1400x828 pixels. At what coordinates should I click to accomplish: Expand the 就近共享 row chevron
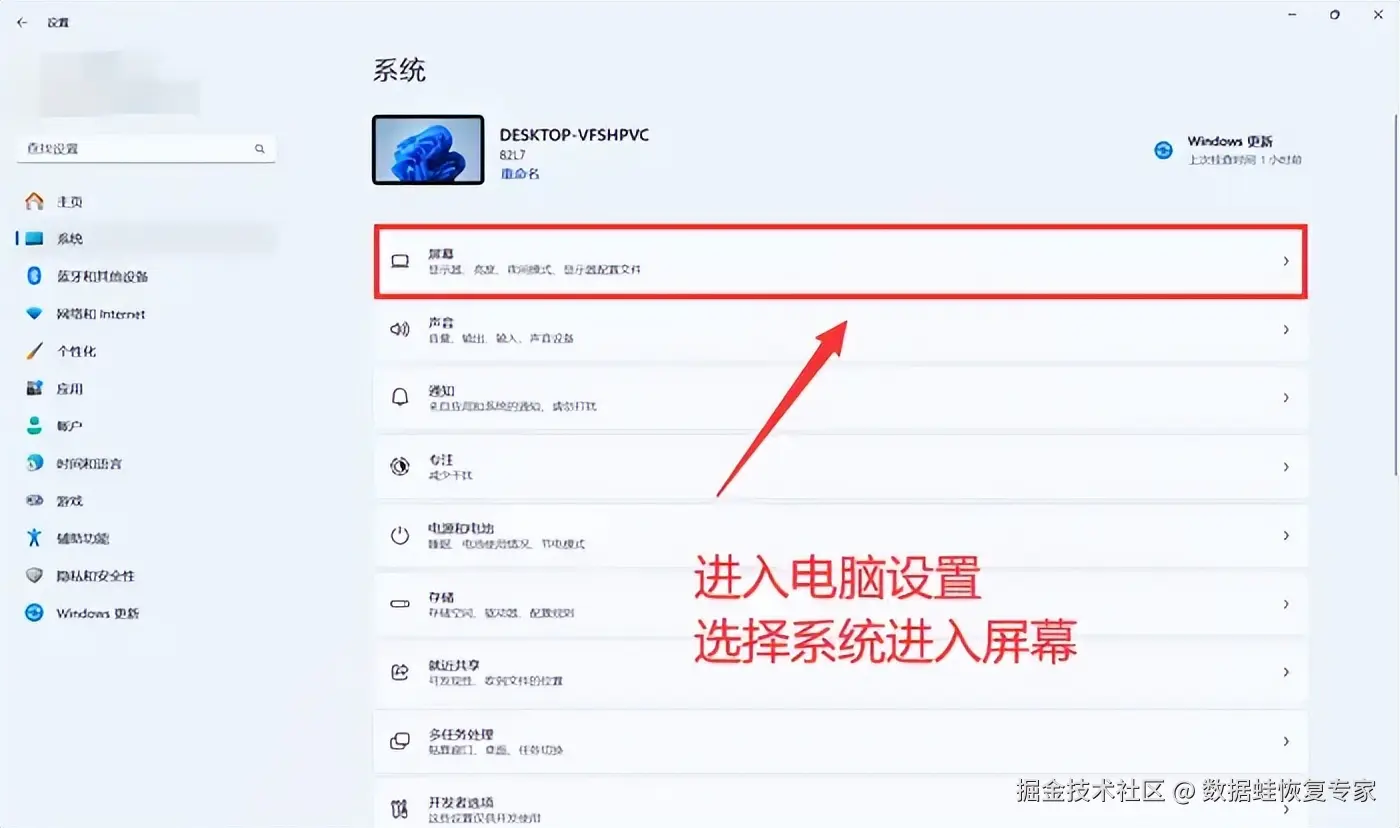[x=1286, y=672]
